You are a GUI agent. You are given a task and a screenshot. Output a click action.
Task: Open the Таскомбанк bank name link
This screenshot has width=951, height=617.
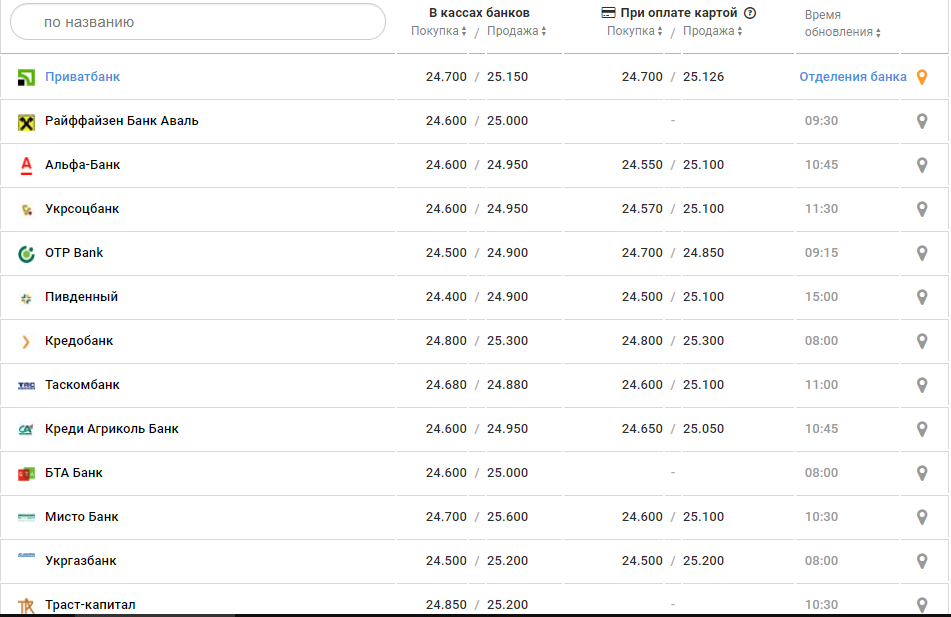pos(82,385)
